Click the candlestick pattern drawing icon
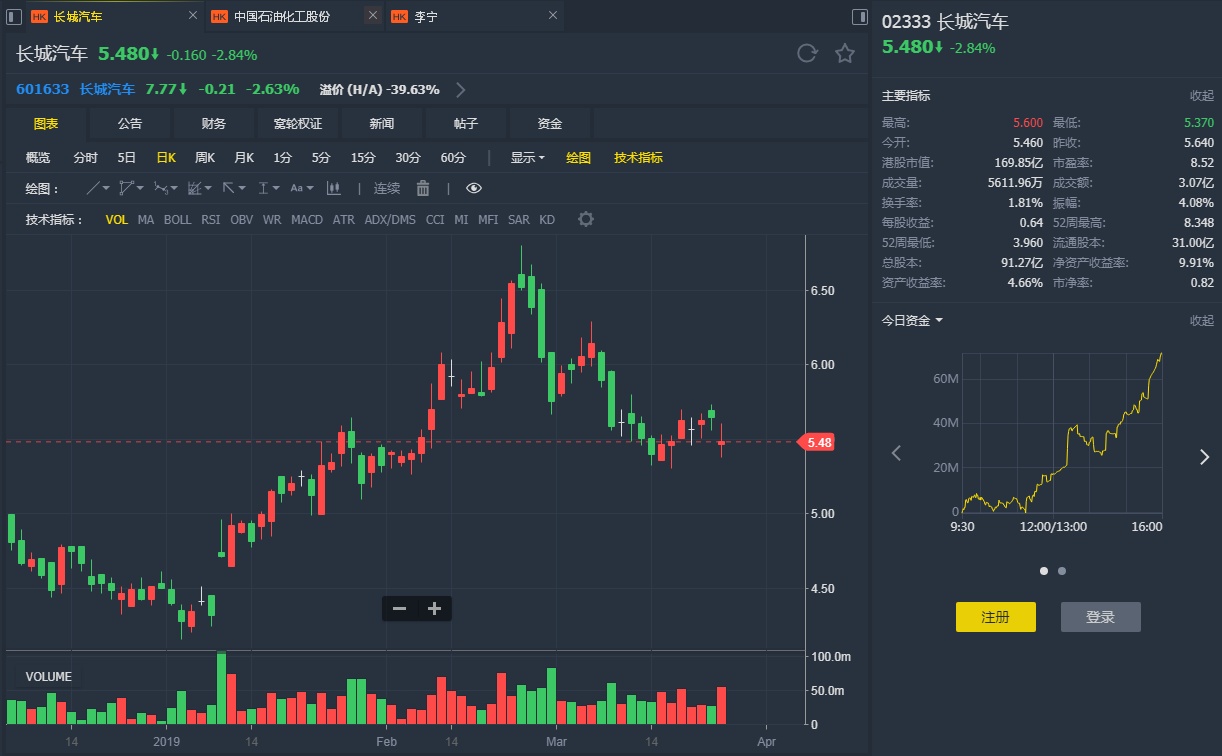 point(334,188)
